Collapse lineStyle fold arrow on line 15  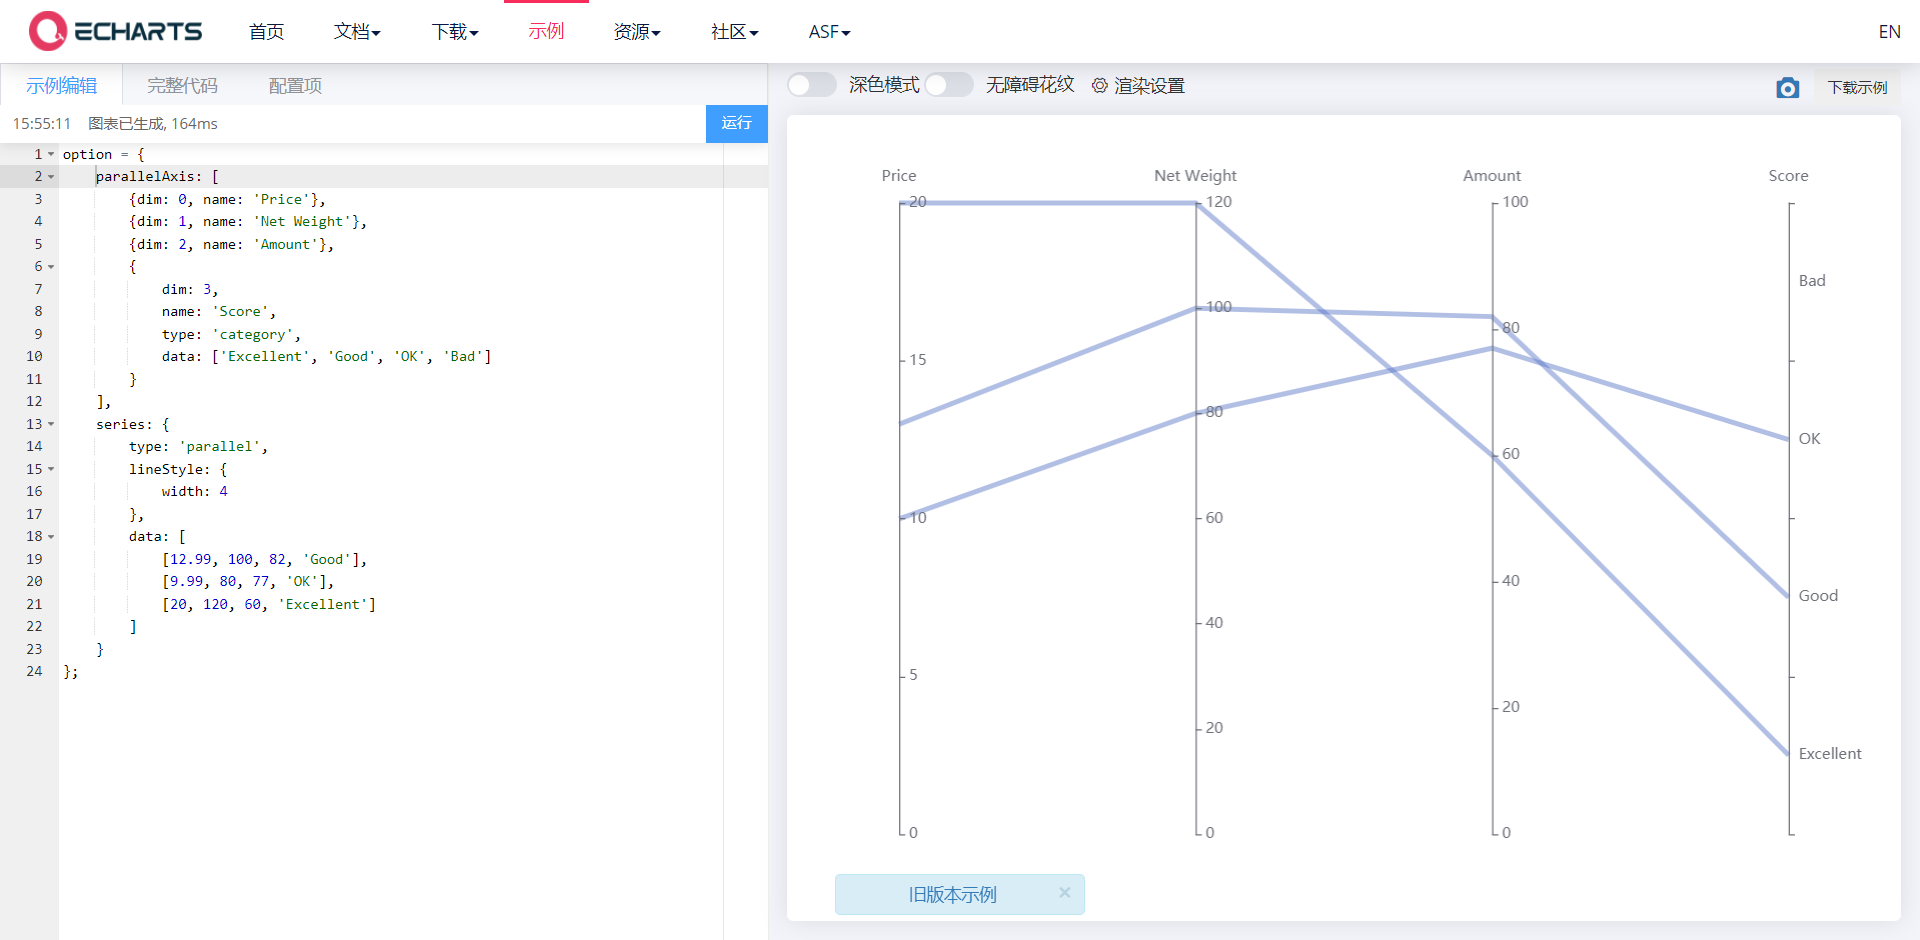point(51,469)
